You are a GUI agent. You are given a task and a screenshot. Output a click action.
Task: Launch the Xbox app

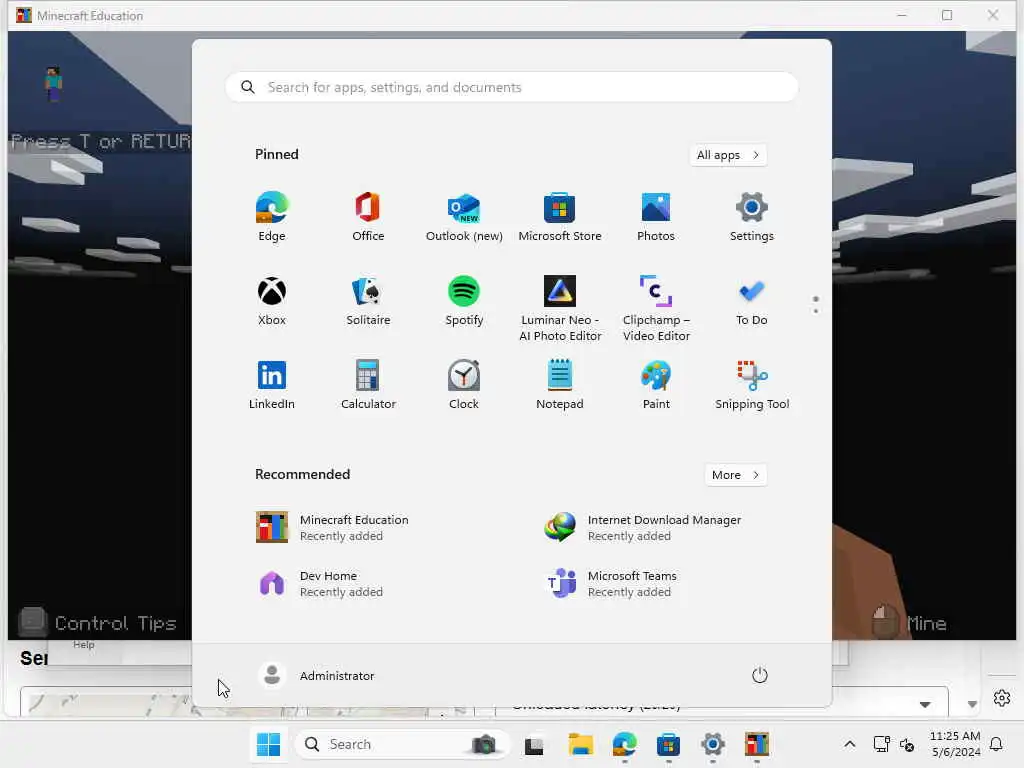[x=272, y=301]
